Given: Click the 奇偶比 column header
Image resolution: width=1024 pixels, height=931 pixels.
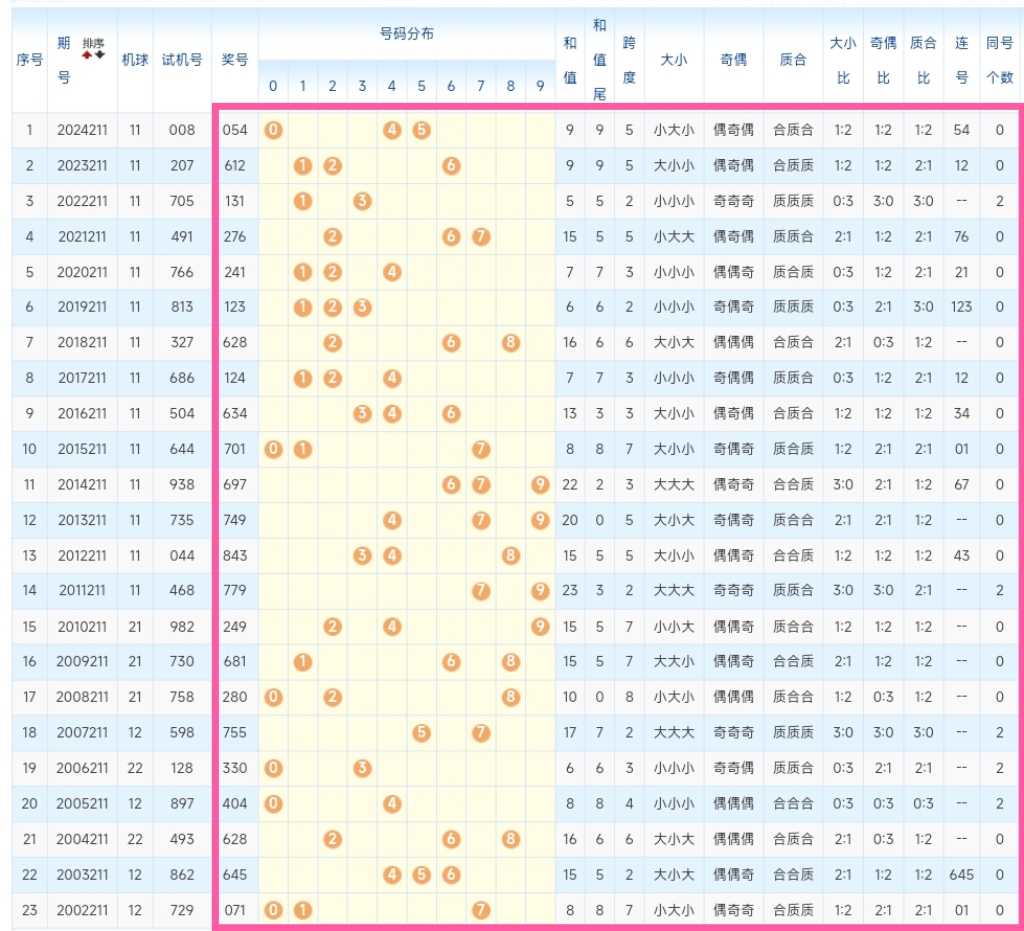Looking at the screenshot, I should click(883, 59).
